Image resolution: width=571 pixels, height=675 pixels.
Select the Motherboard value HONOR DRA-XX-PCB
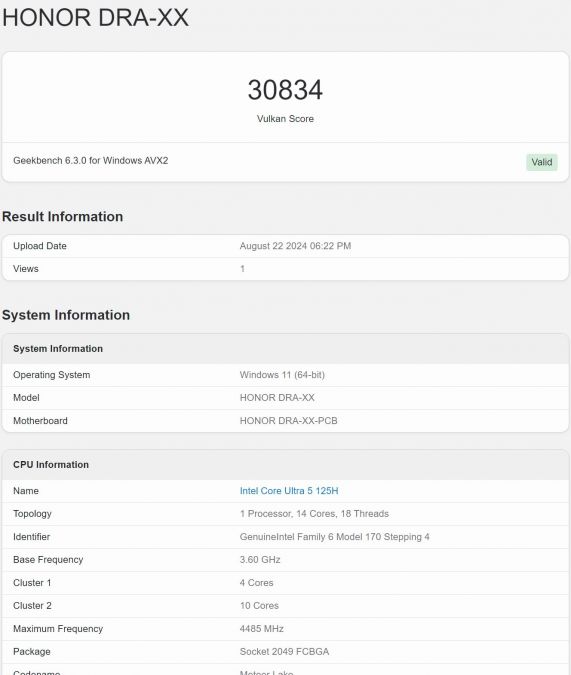289,421
